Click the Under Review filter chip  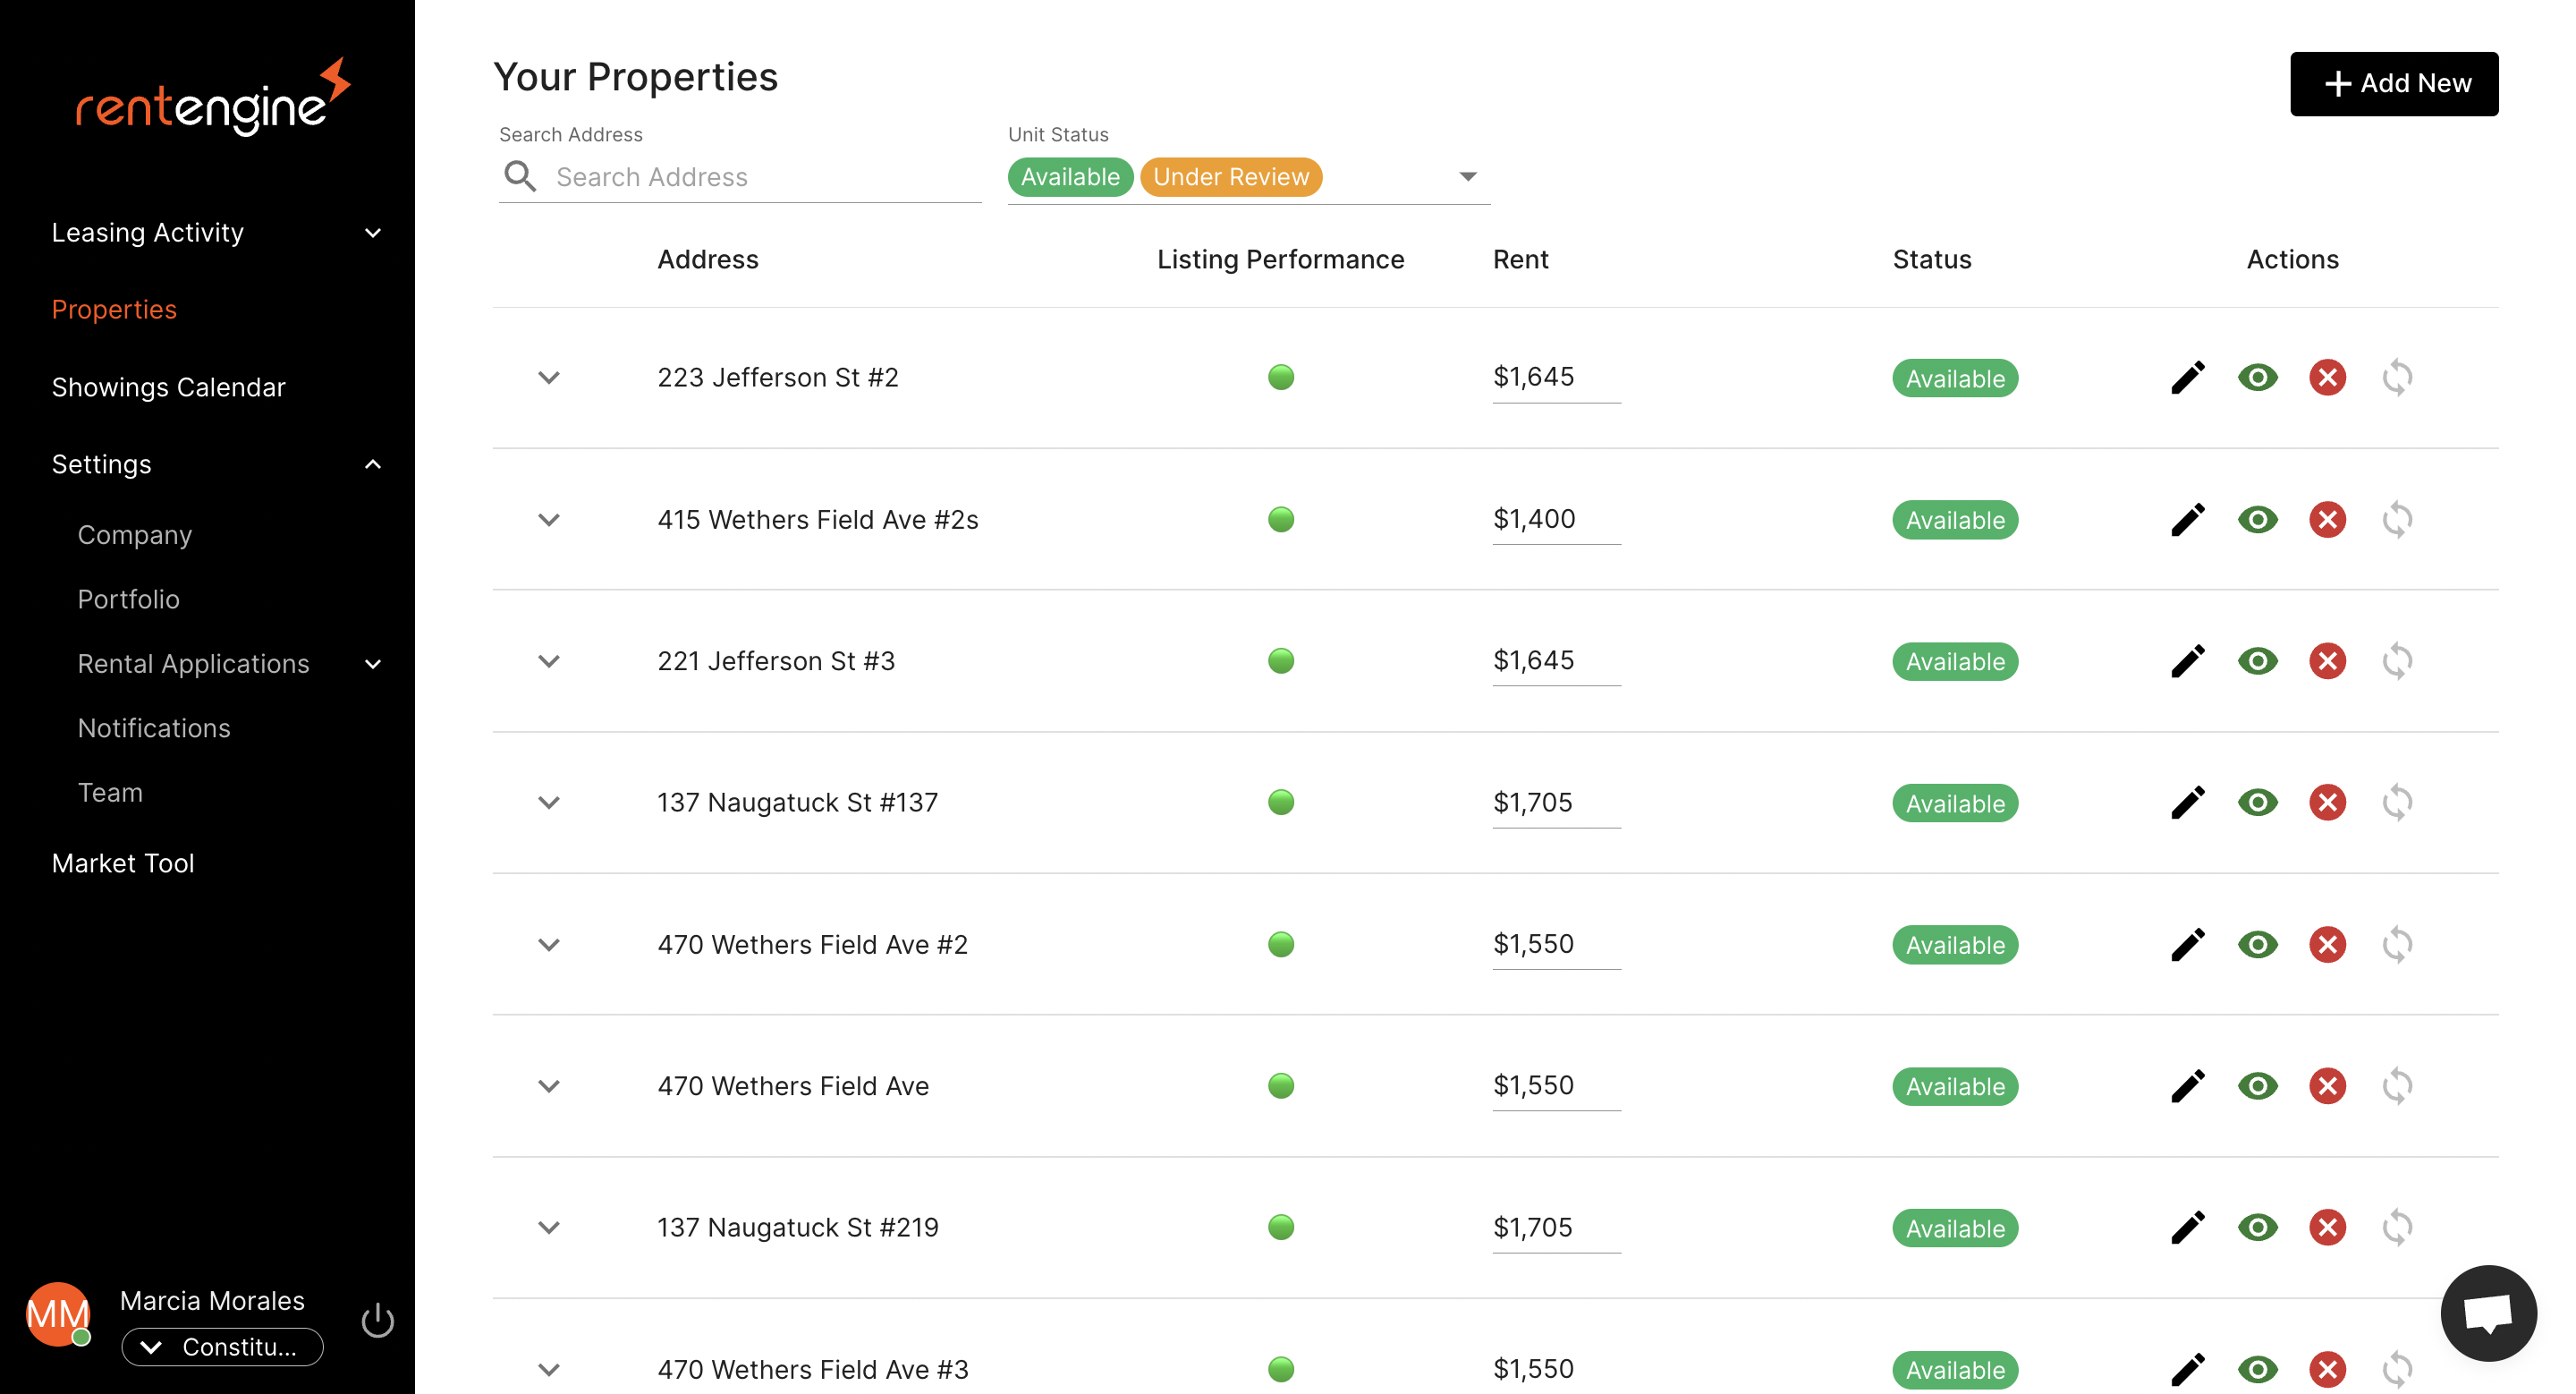[x=1231, y=177]
